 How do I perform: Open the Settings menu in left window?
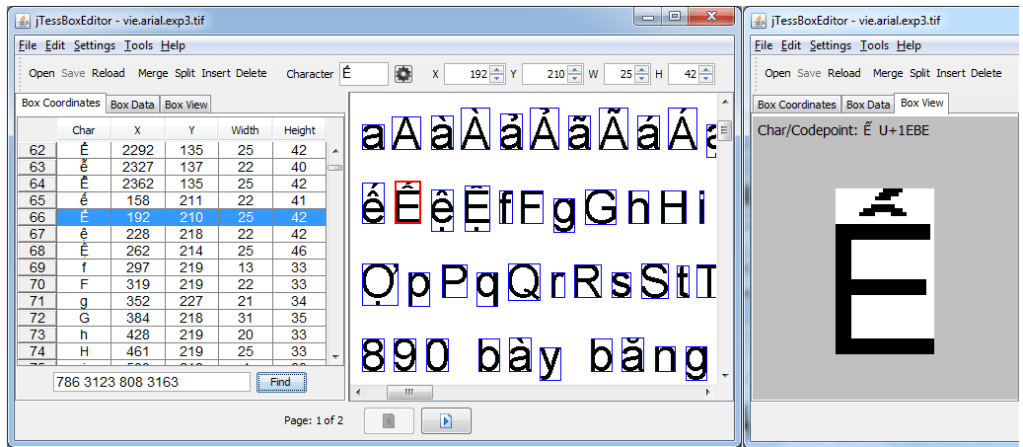tap(95, 45)
